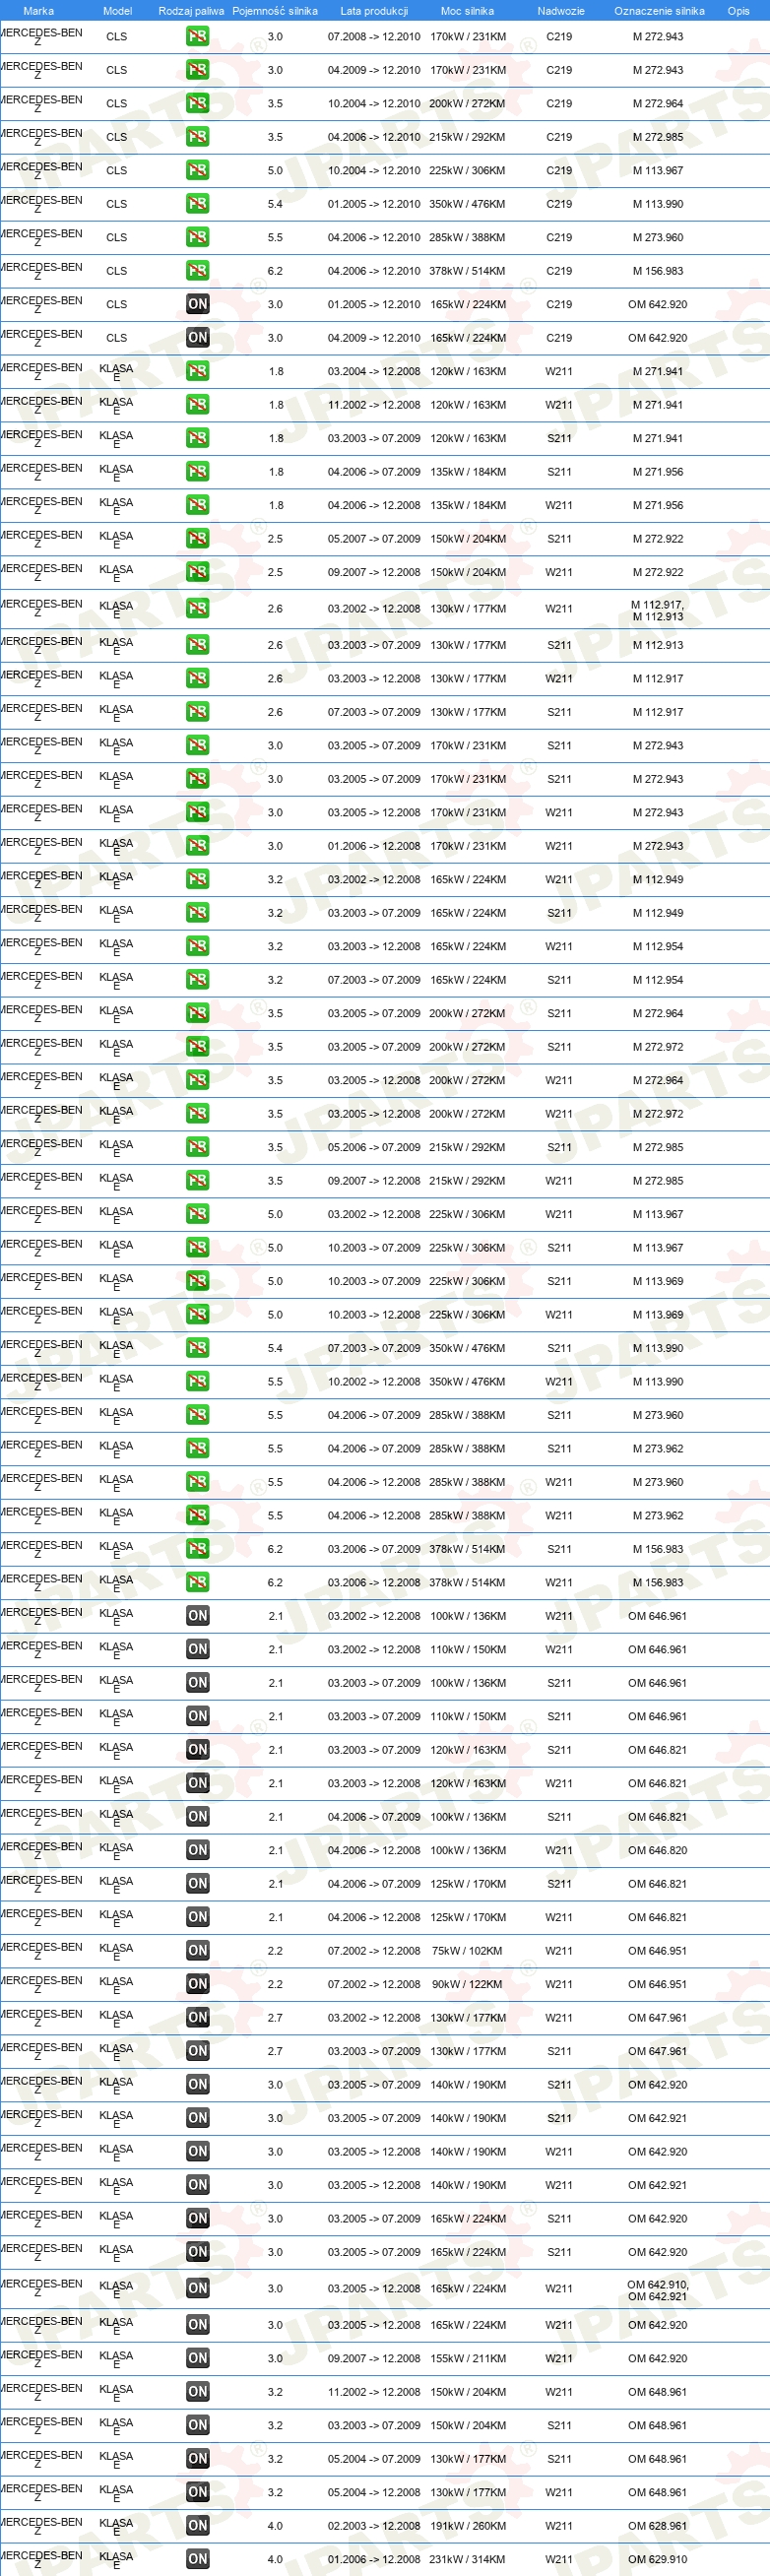Click PB icon in 5.5 10.2002 350kW row
The image size is (770, 2576).
point(198,1383)
